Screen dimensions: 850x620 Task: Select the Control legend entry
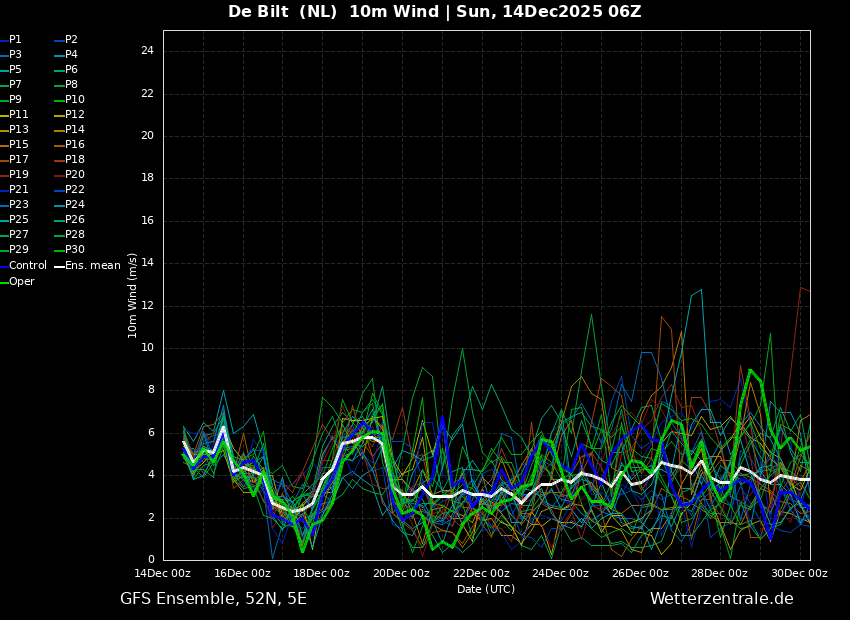[x=27, y=266]
